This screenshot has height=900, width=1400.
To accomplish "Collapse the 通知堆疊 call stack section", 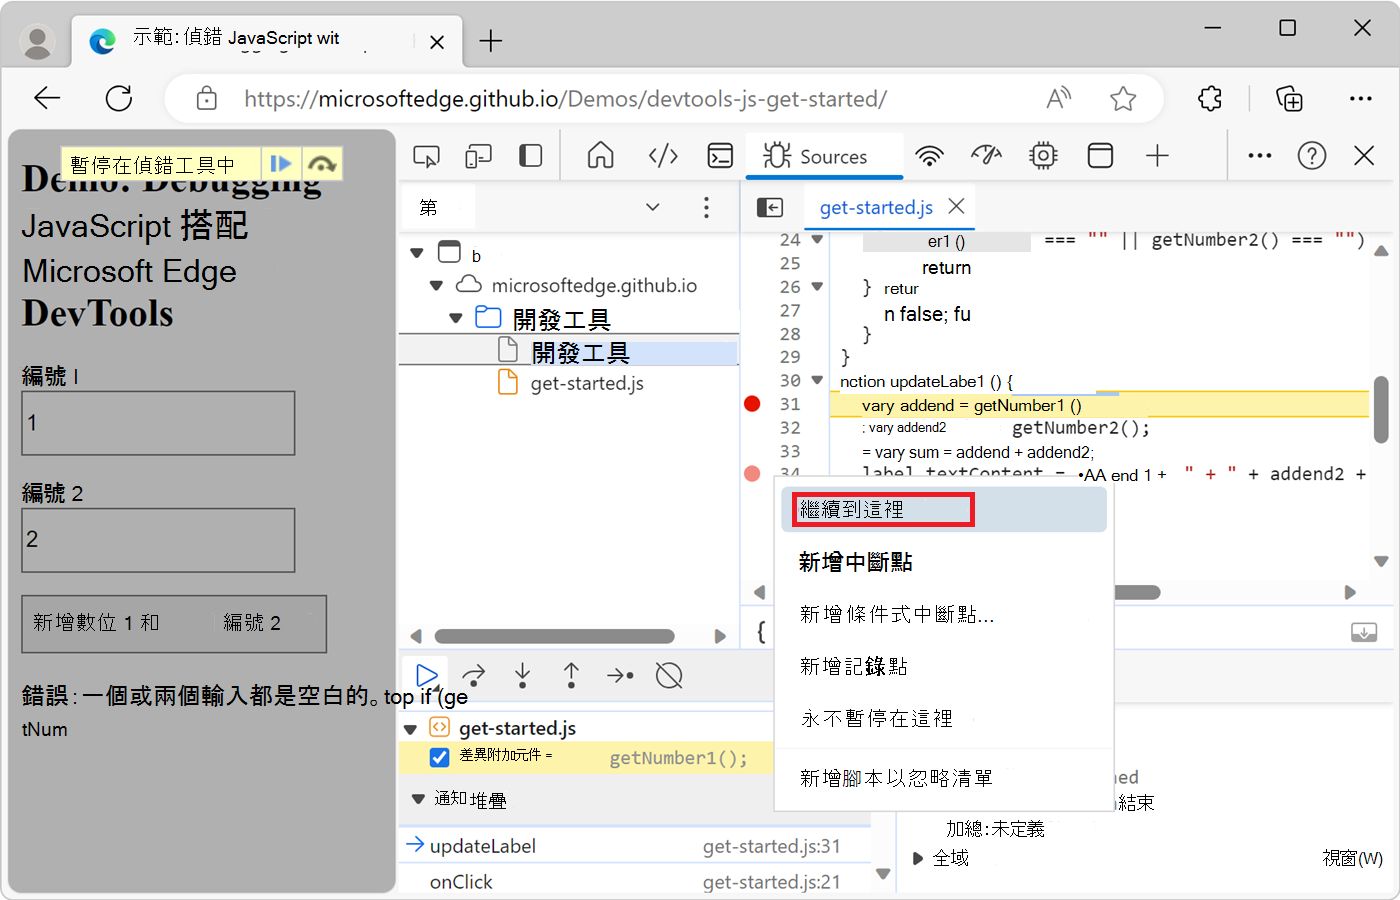I will [418, 799].
